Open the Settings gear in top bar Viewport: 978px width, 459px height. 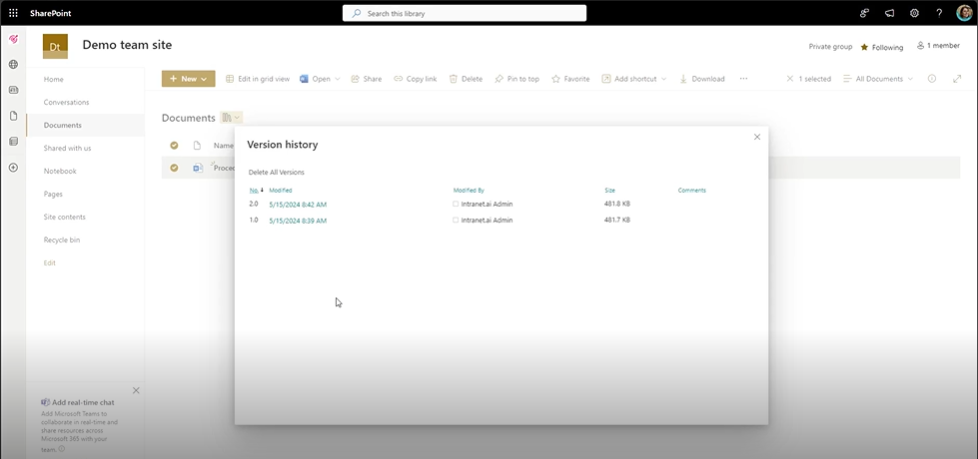[914, 13]
